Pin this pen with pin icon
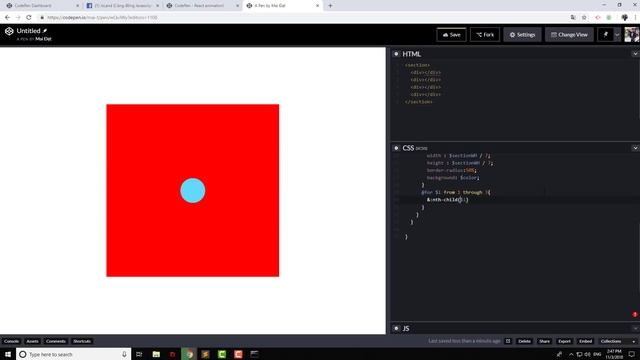 [x=605, y=35]
